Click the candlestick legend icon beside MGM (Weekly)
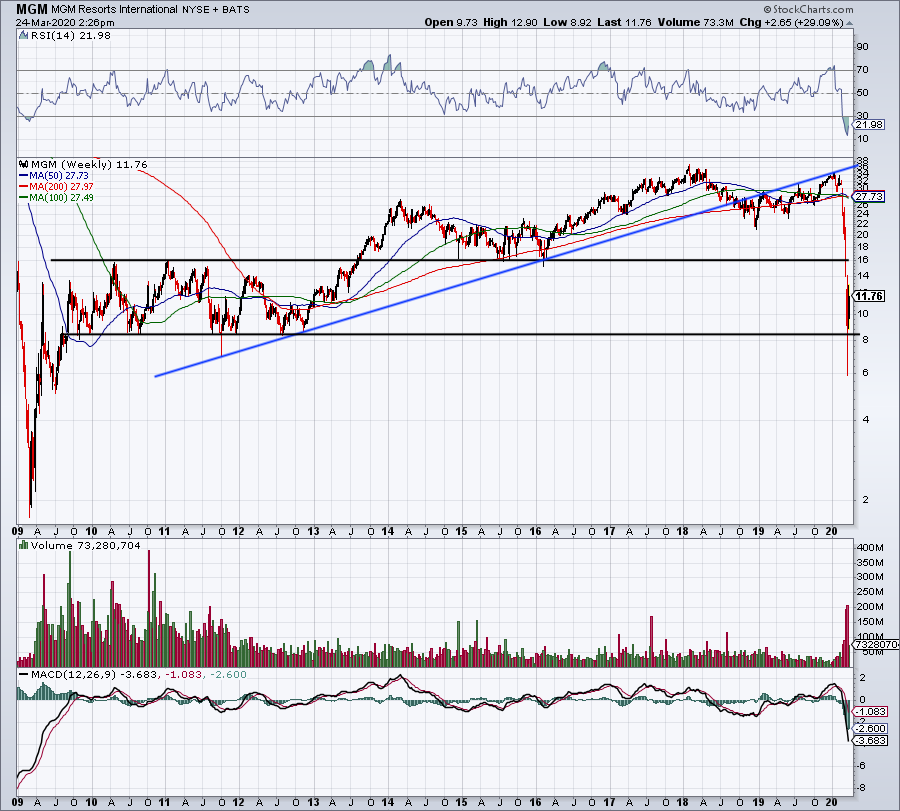This screenshot has width=900, height=811. 24,164
